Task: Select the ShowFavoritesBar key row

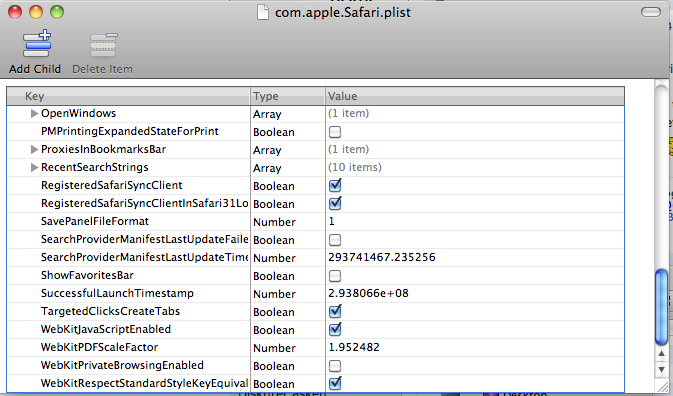Action: coord(87,275)
